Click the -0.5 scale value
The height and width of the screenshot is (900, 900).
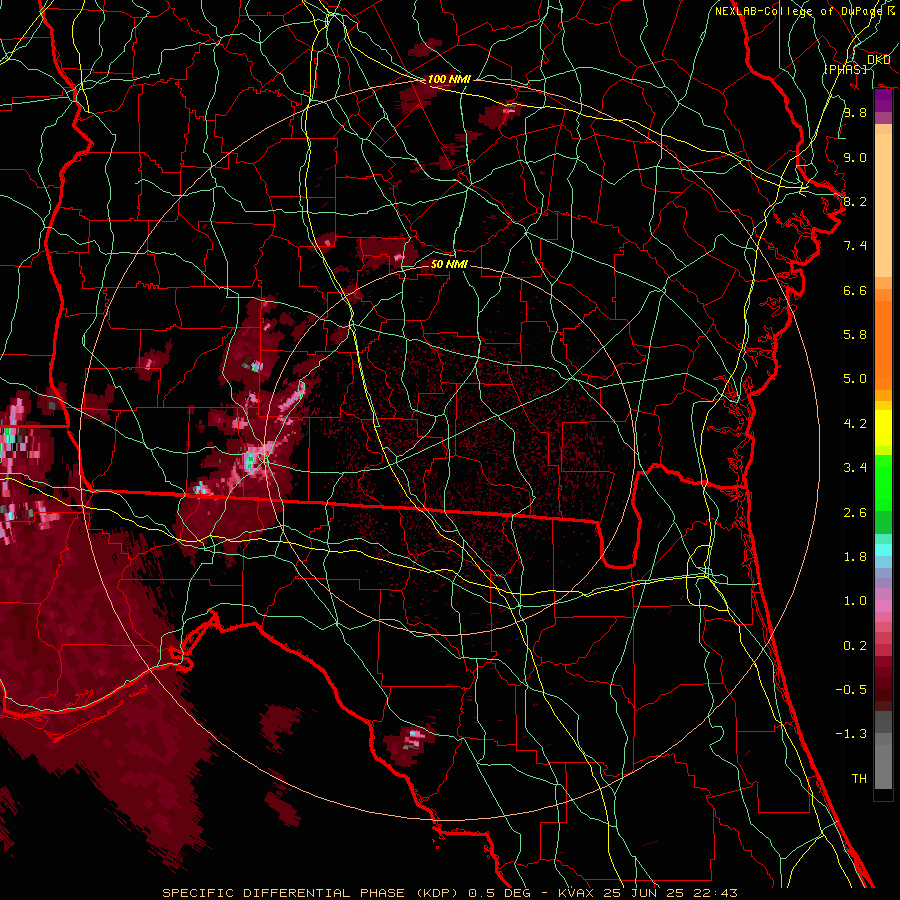point(851,690)
